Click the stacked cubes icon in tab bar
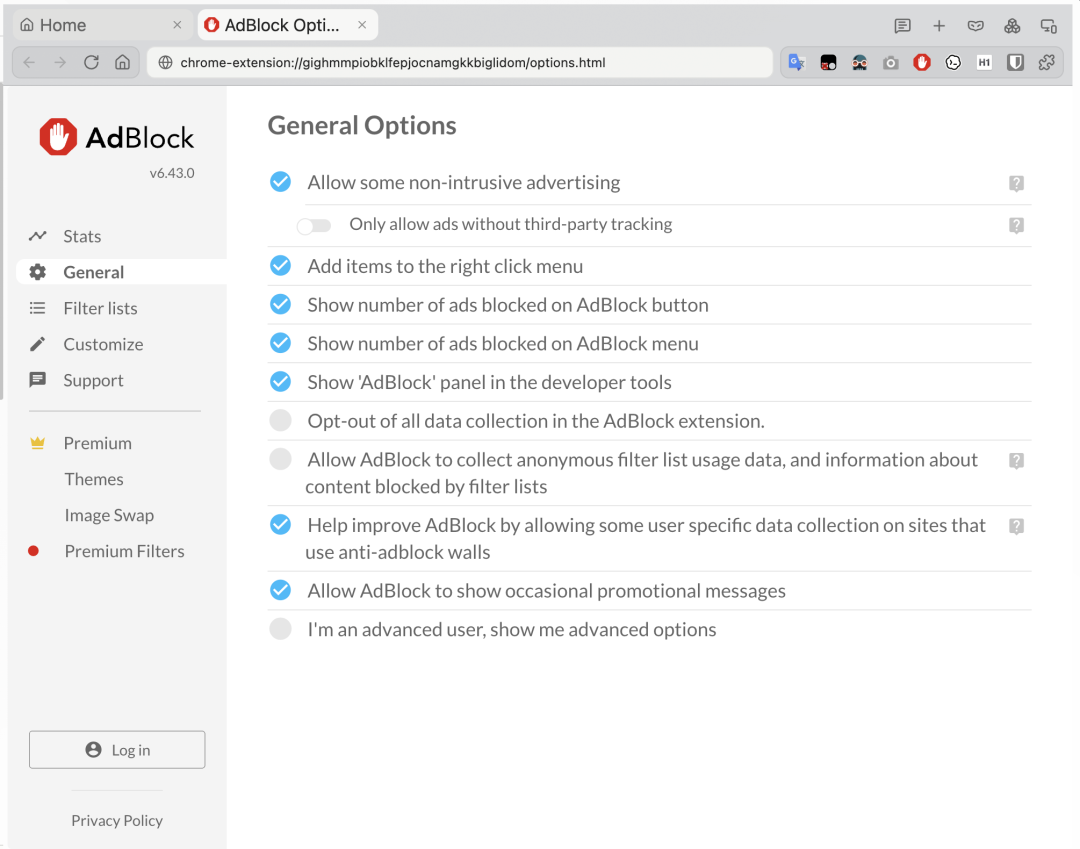The width and height of the screenshot is (1080, 849). (1012, 25)
